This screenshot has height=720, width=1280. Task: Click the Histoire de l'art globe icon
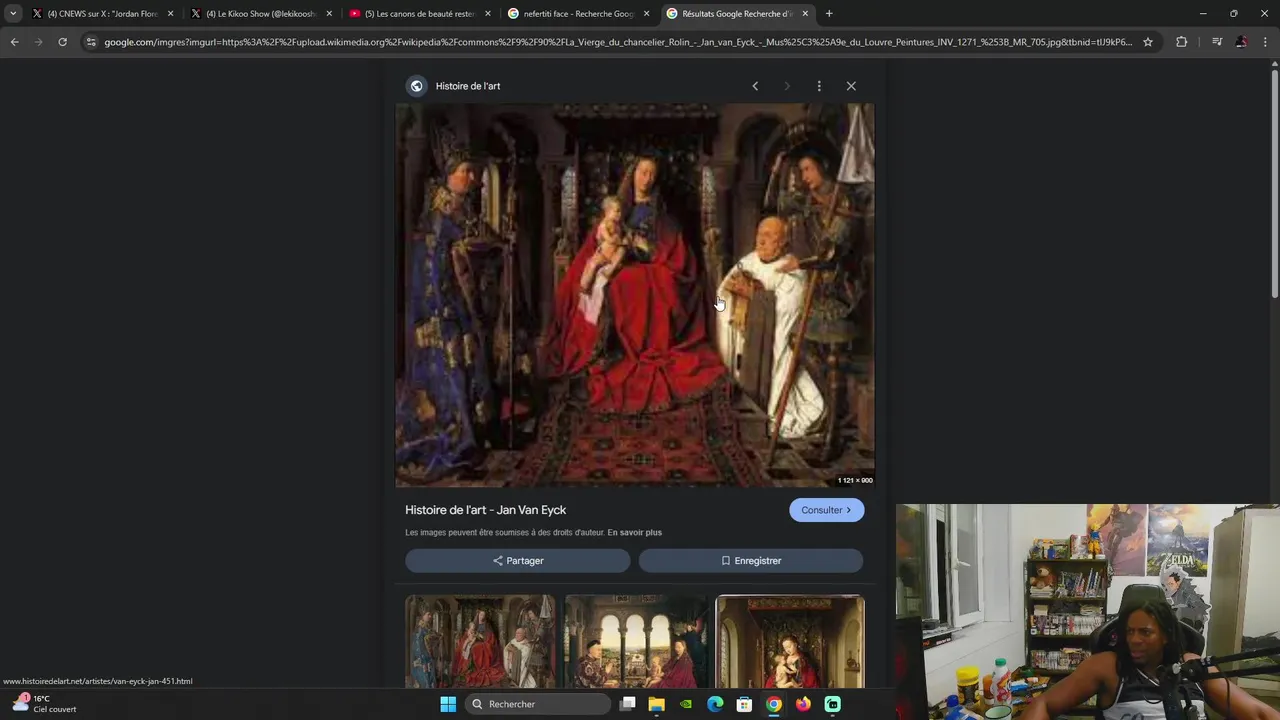click(416, 86)
